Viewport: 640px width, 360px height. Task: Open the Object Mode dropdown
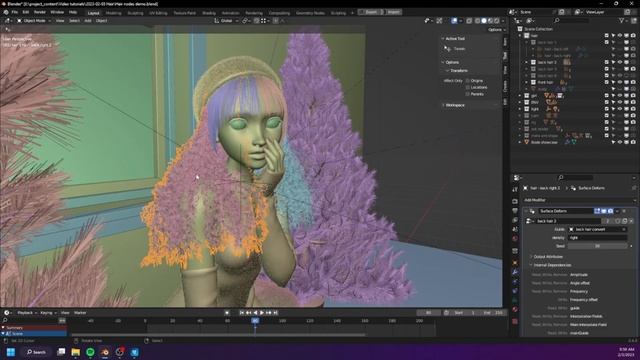tap(34, 21)
